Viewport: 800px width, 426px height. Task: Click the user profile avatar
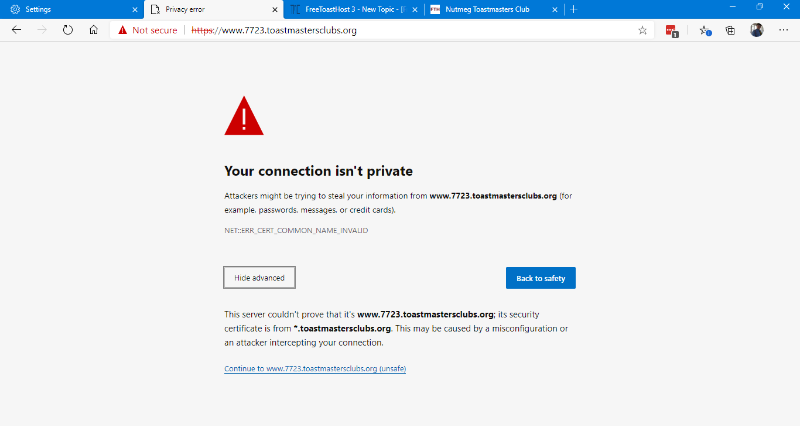757,30
